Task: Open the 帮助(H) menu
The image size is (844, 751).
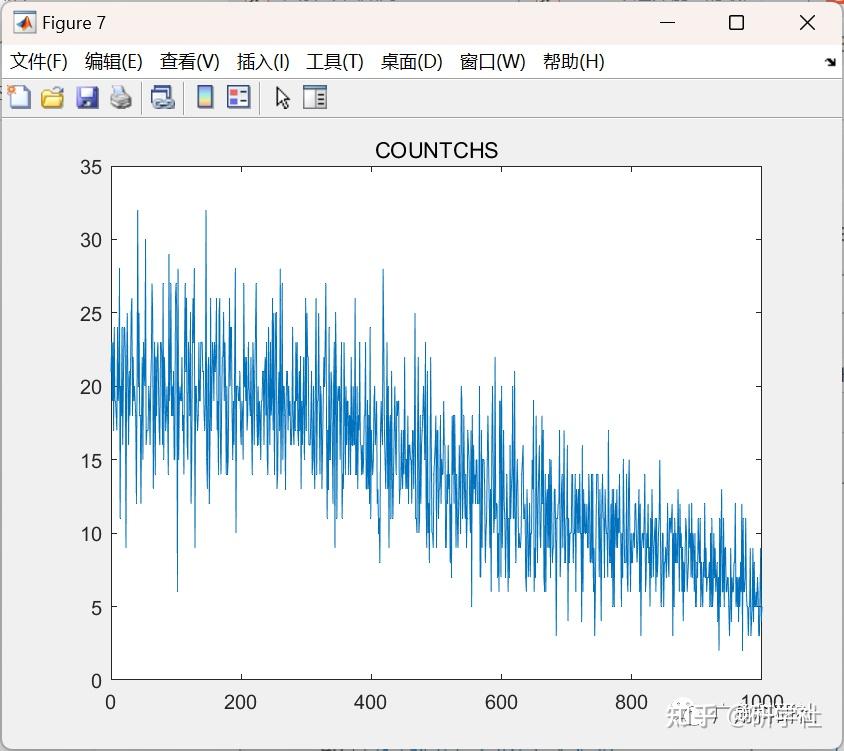Action: click(x=573, y=61)
